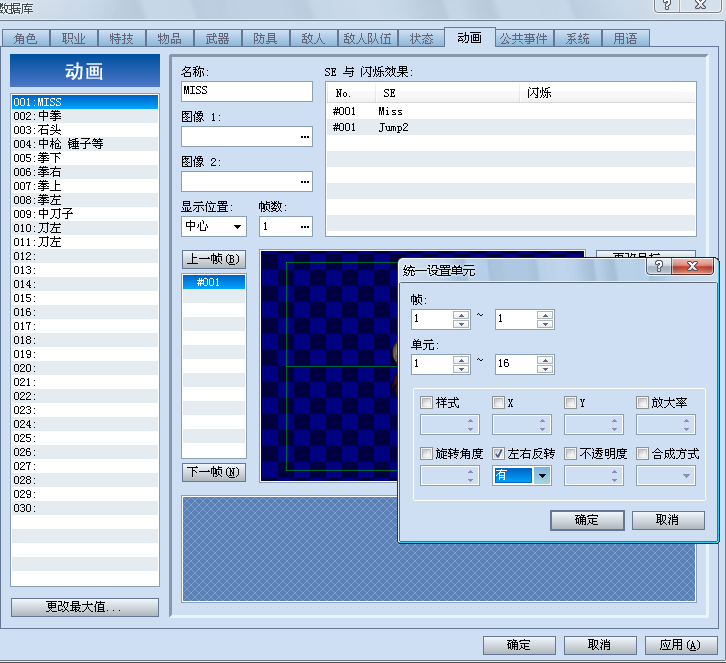
Task: Increase the starting 单元 value
Action: click(461, 360)
